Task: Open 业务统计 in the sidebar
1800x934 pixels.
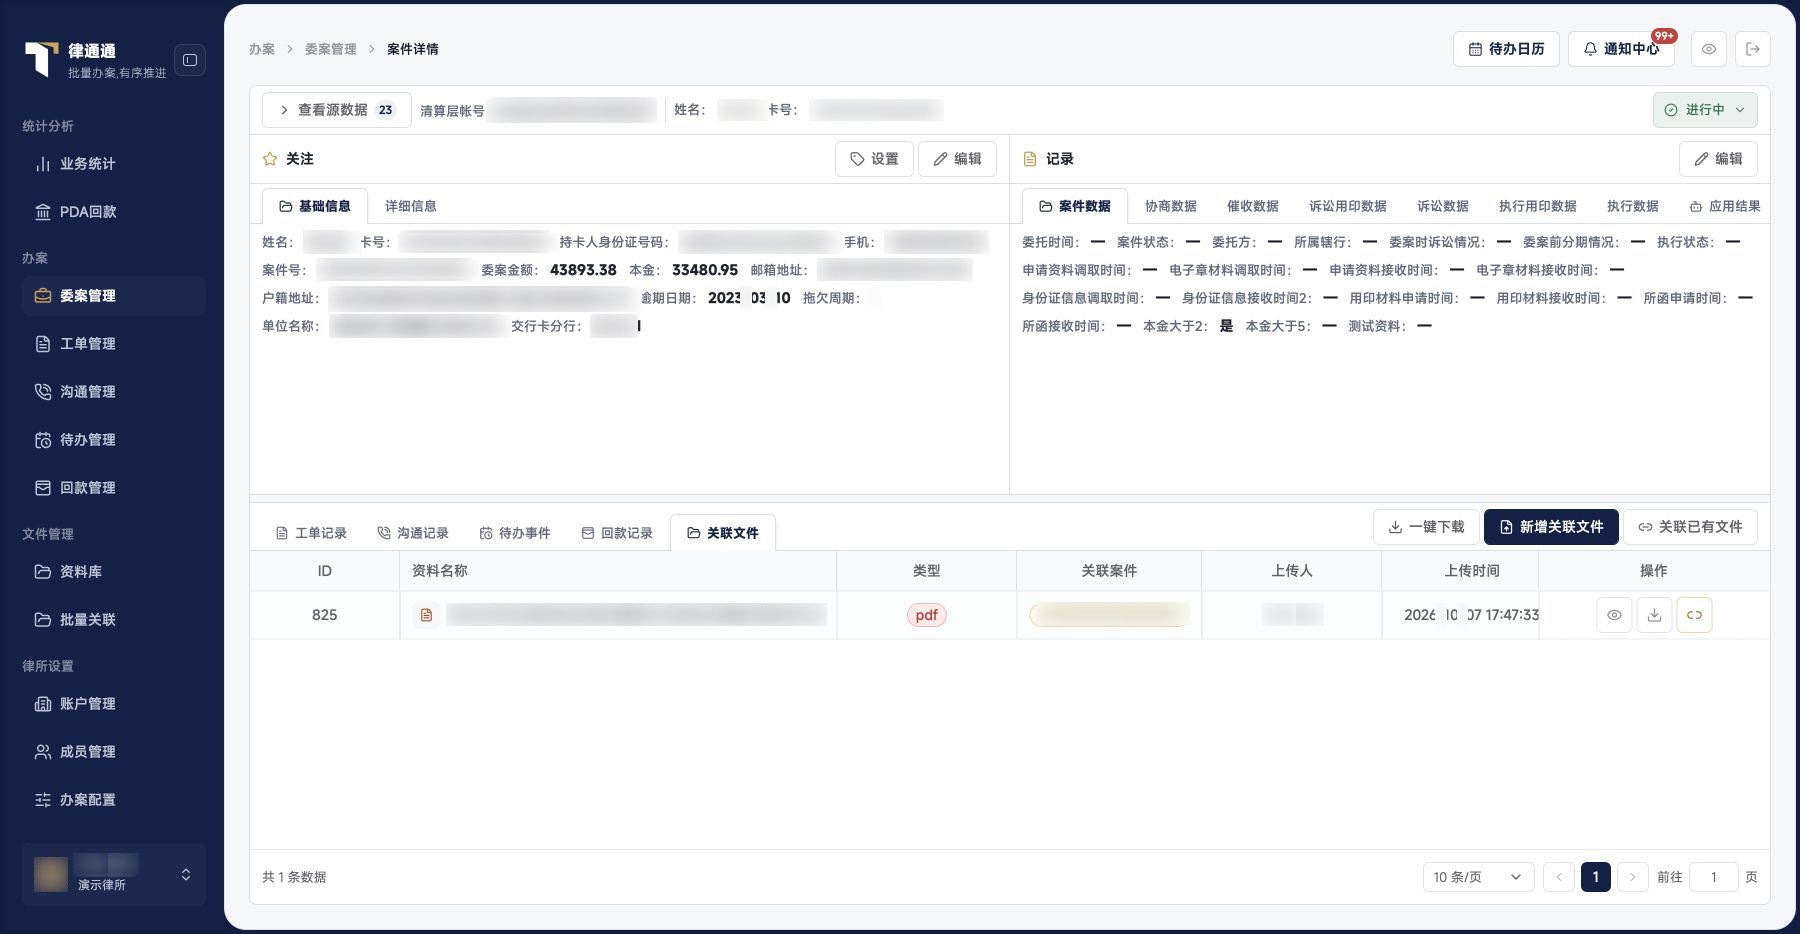Action: [114, 164]
